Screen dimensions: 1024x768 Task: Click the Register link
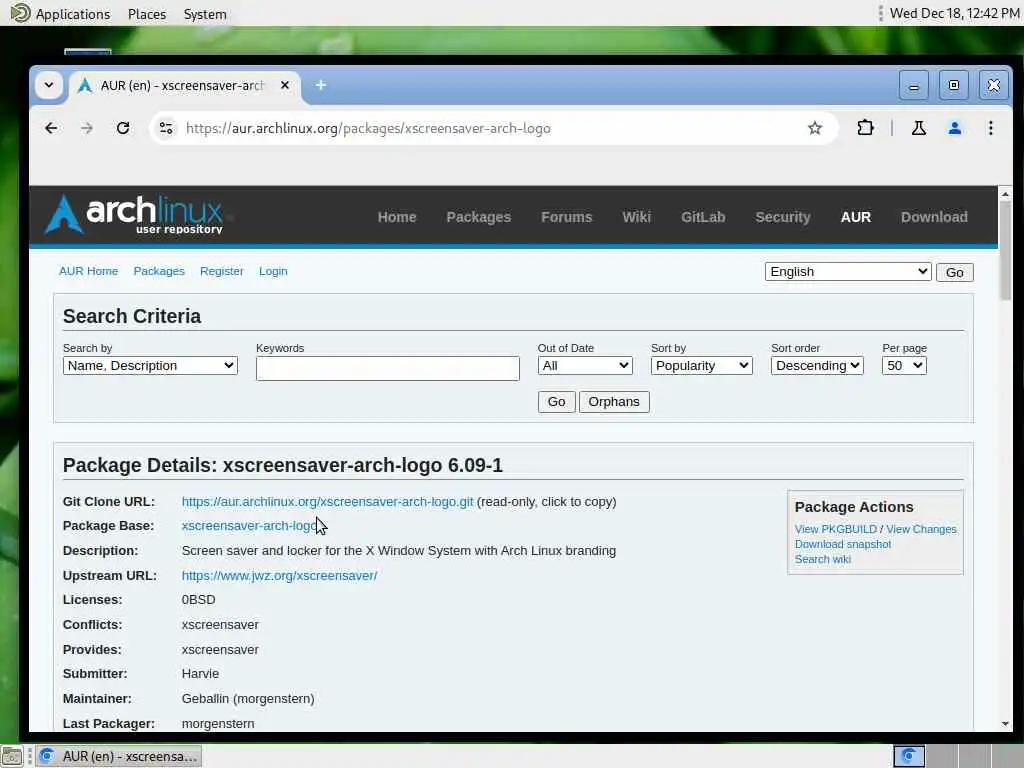point(221,271)
